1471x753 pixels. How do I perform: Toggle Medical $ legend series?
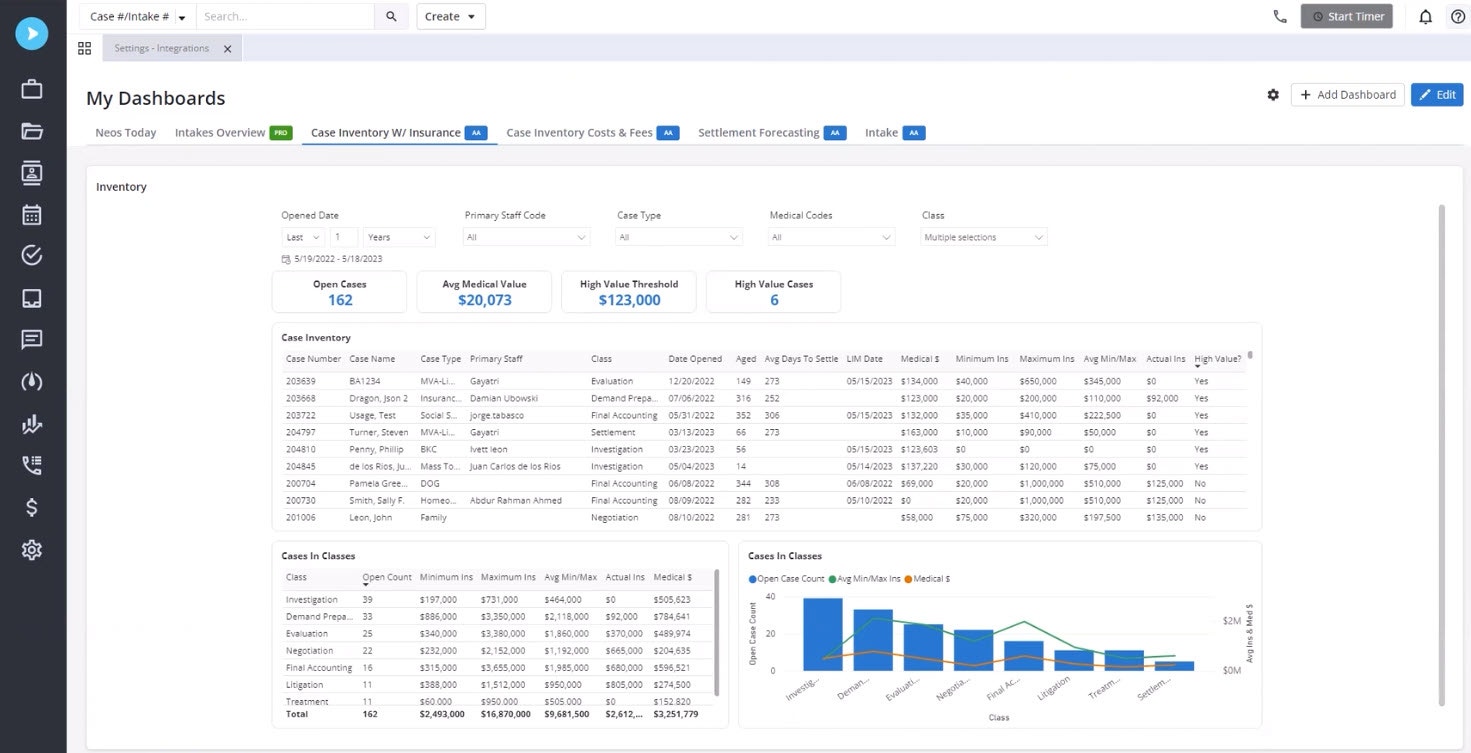(x=927, y=579)
